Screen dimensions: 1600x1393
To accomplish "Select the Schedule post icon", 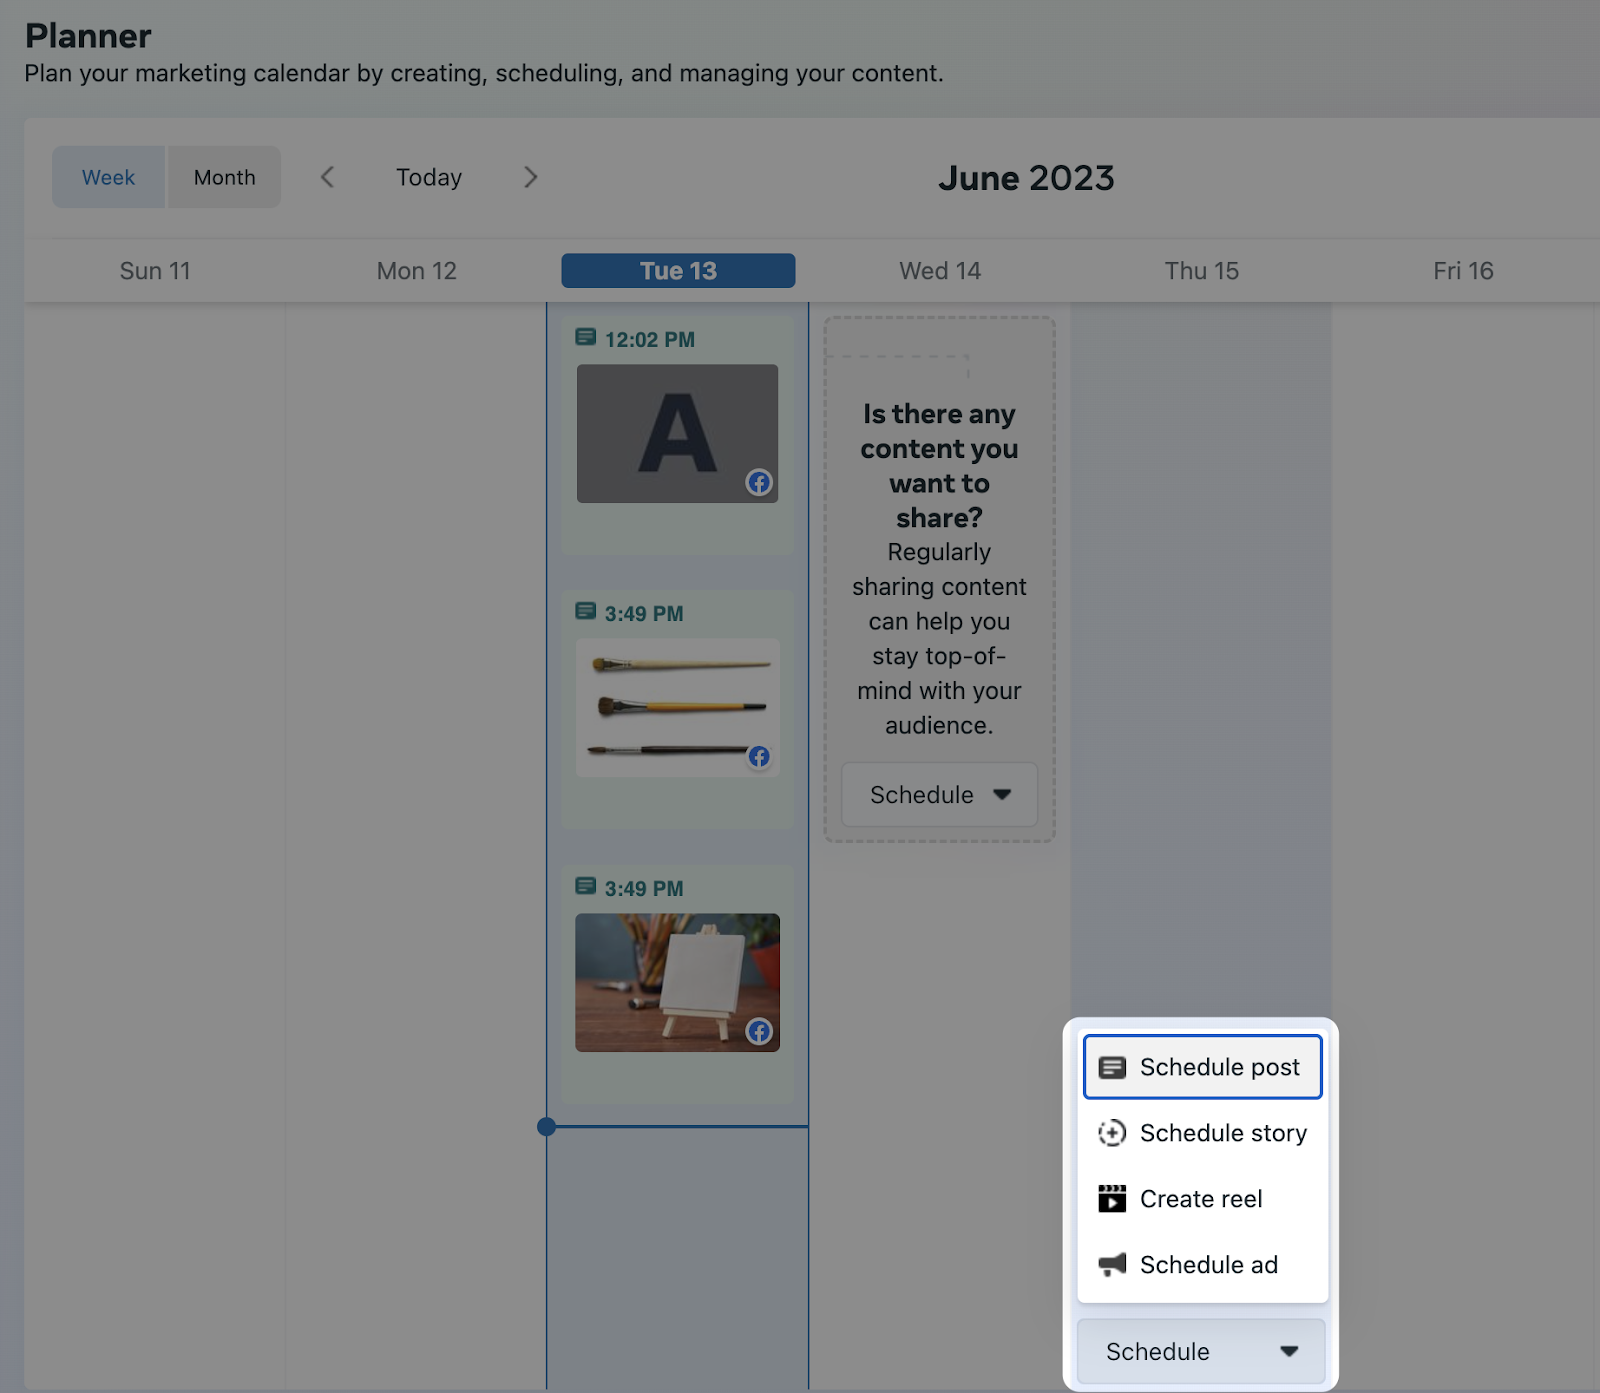I will (1112, 1067).
